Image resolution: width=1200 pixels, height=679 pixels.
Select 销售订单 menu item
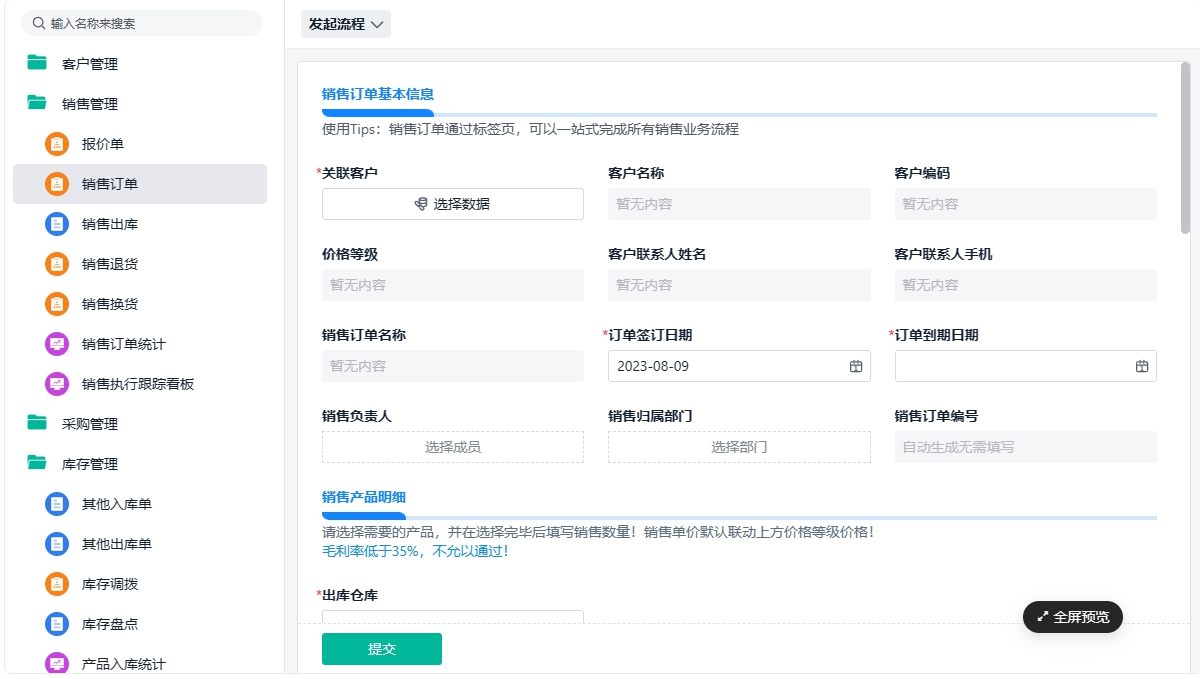click(x=140, y=184)
